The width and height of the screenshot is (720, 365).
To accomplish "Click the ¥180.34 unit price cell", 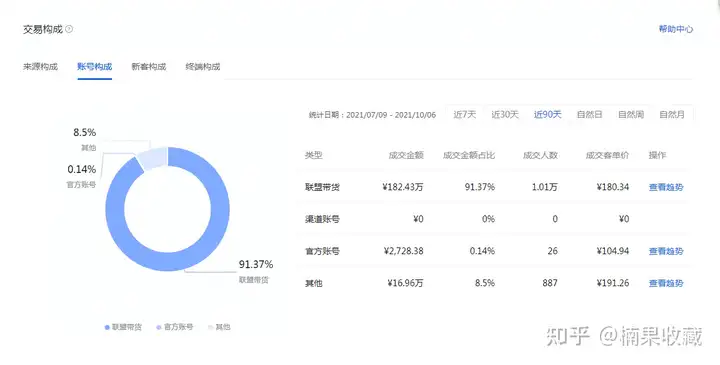I will [x=613, y=187].
